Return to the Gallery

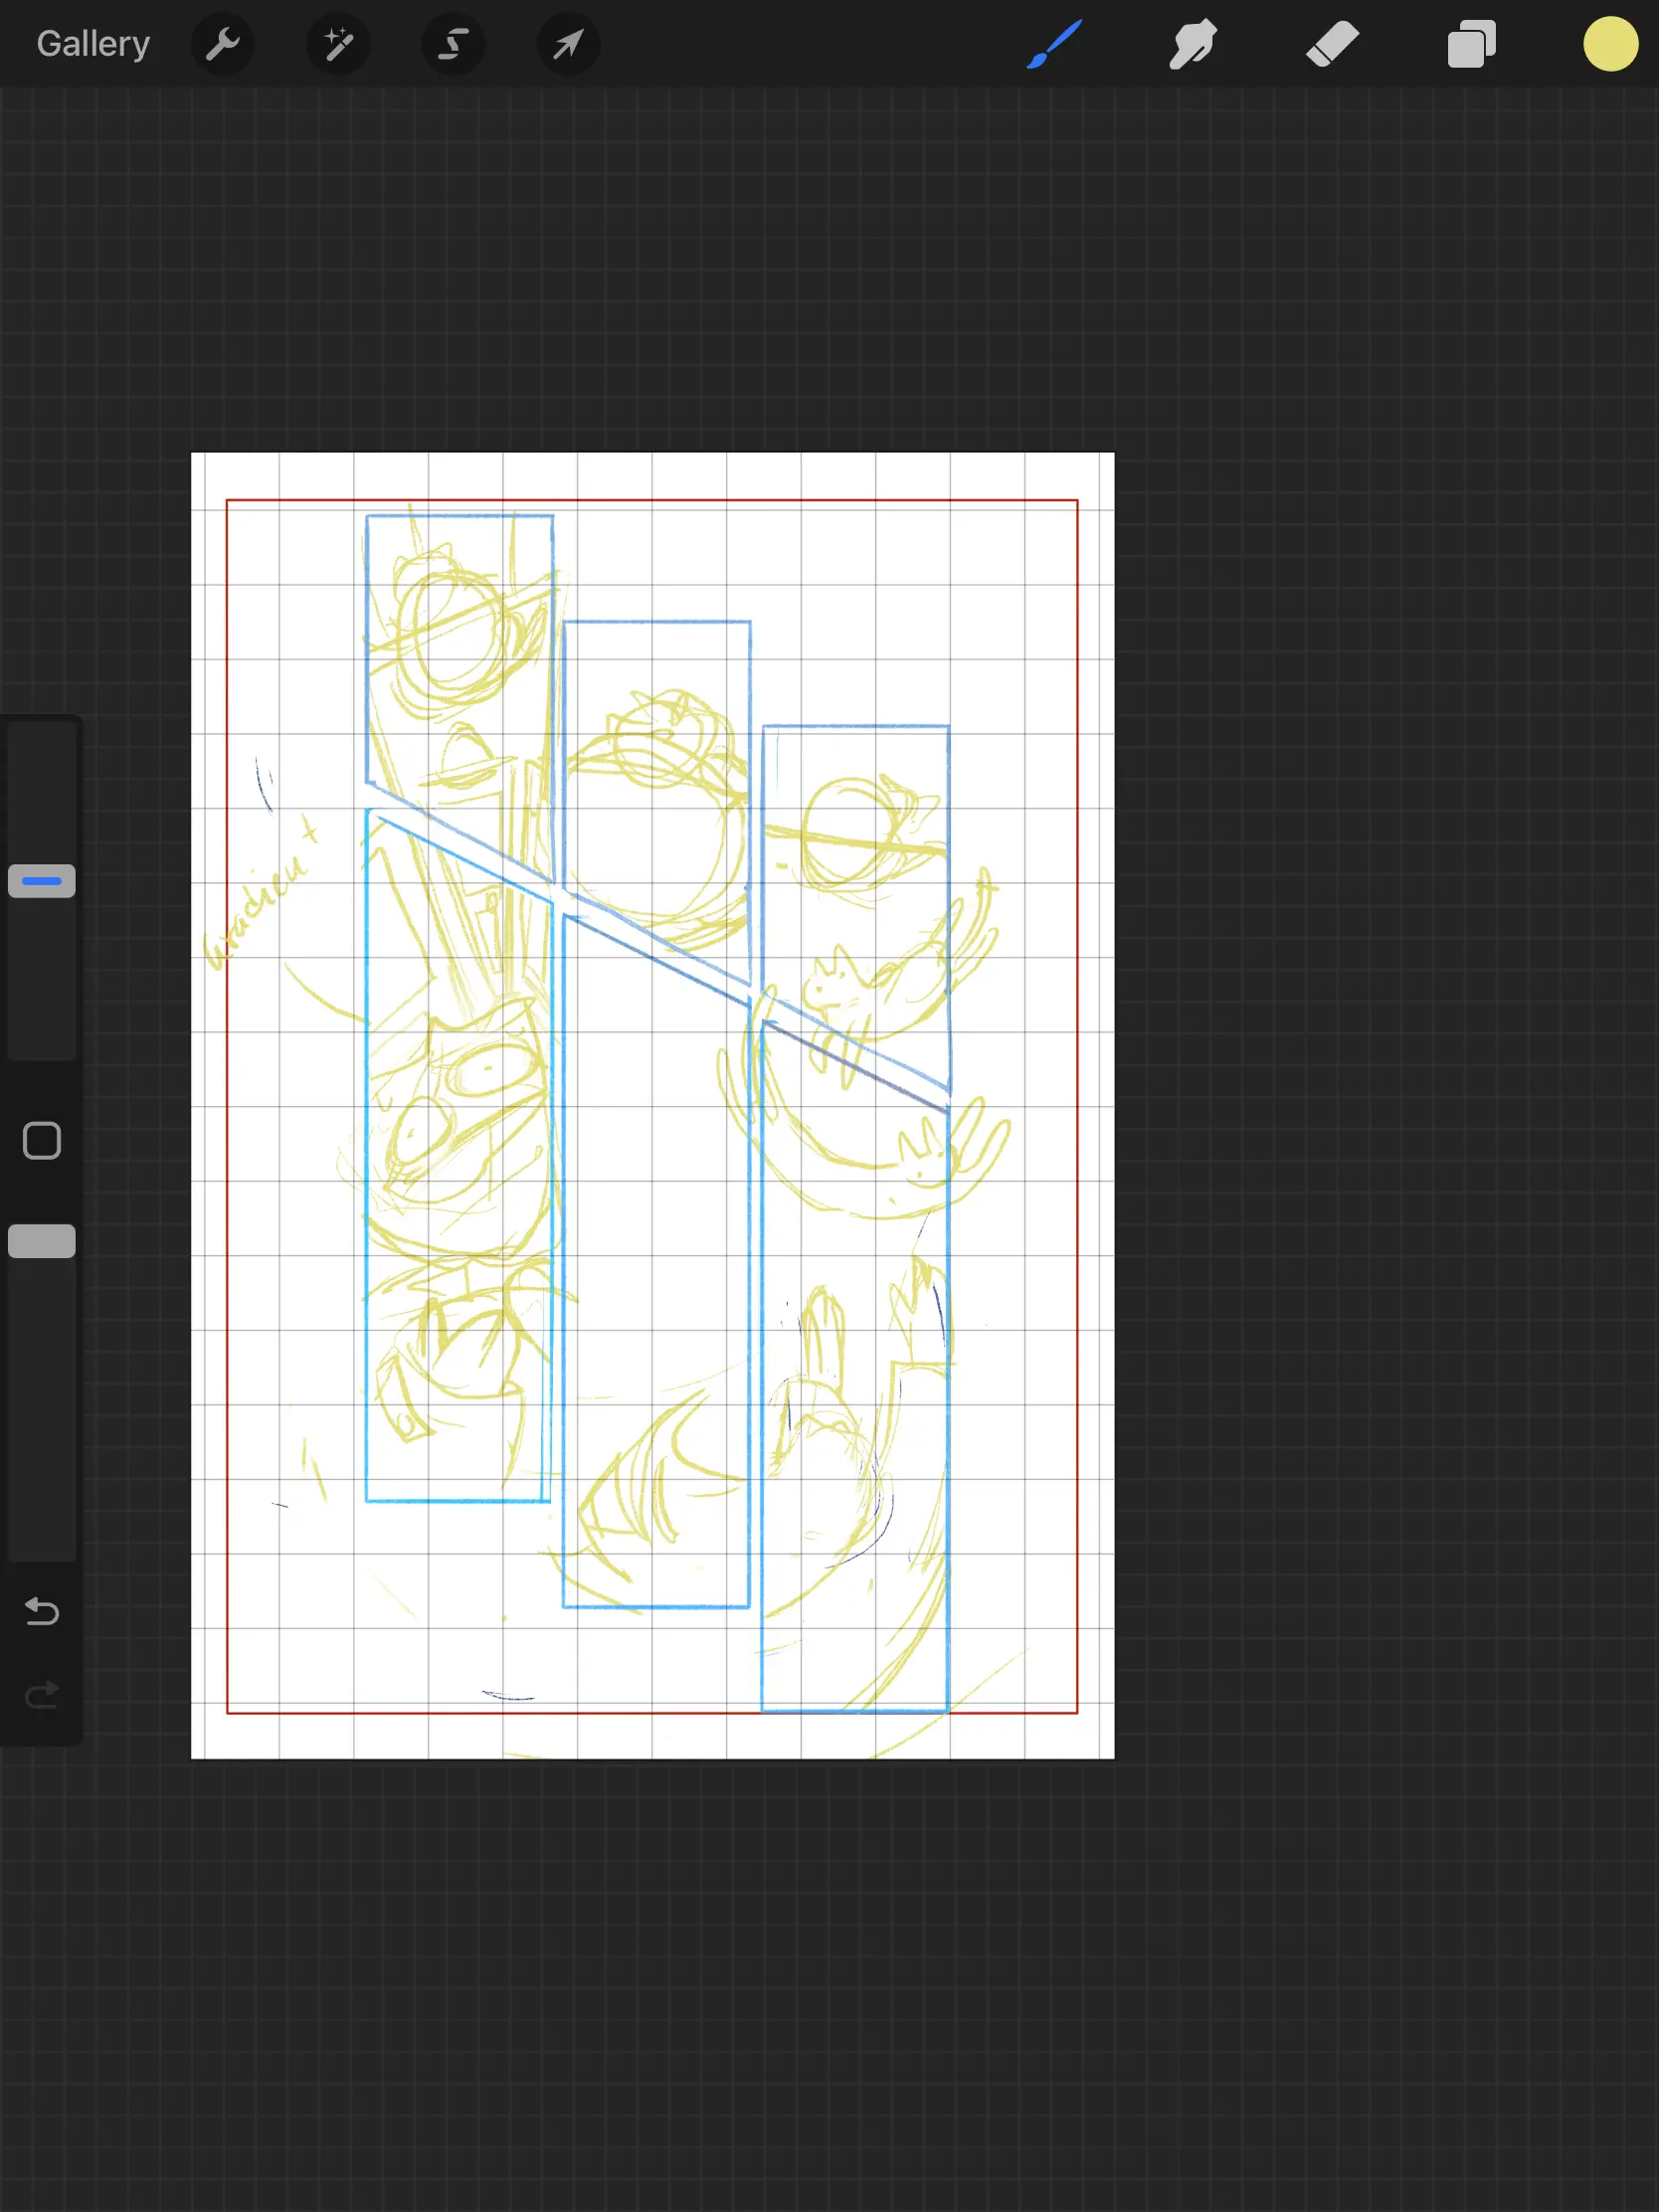(93, 44)
